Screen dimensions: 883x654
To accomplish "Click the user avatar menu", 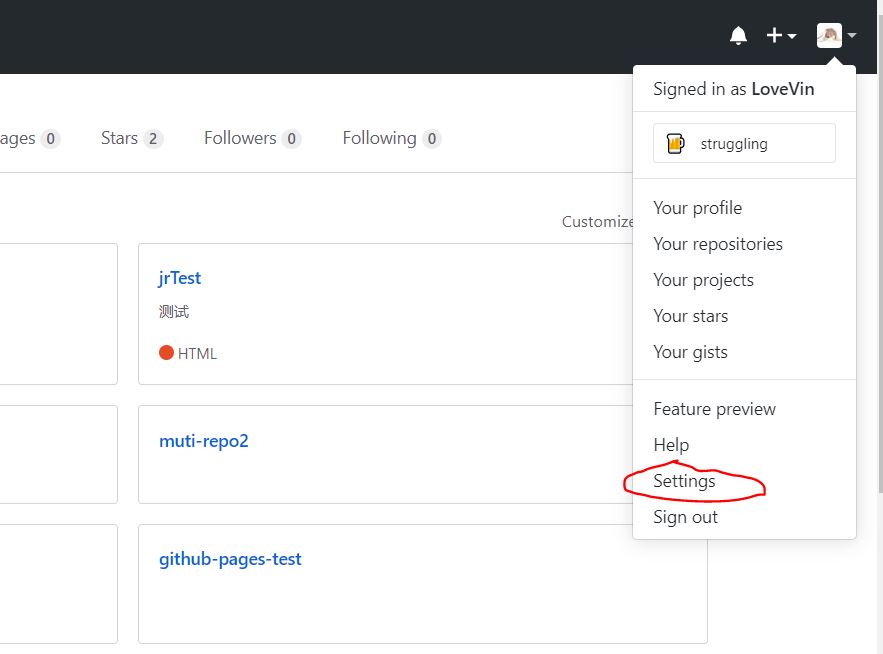I will point(836,36).
